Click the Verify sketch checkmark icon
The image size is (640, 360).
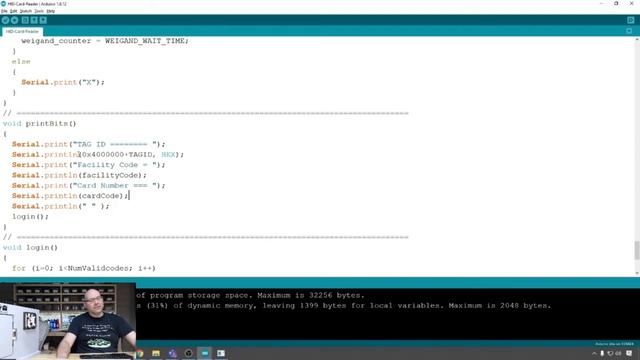pos(5,20)
